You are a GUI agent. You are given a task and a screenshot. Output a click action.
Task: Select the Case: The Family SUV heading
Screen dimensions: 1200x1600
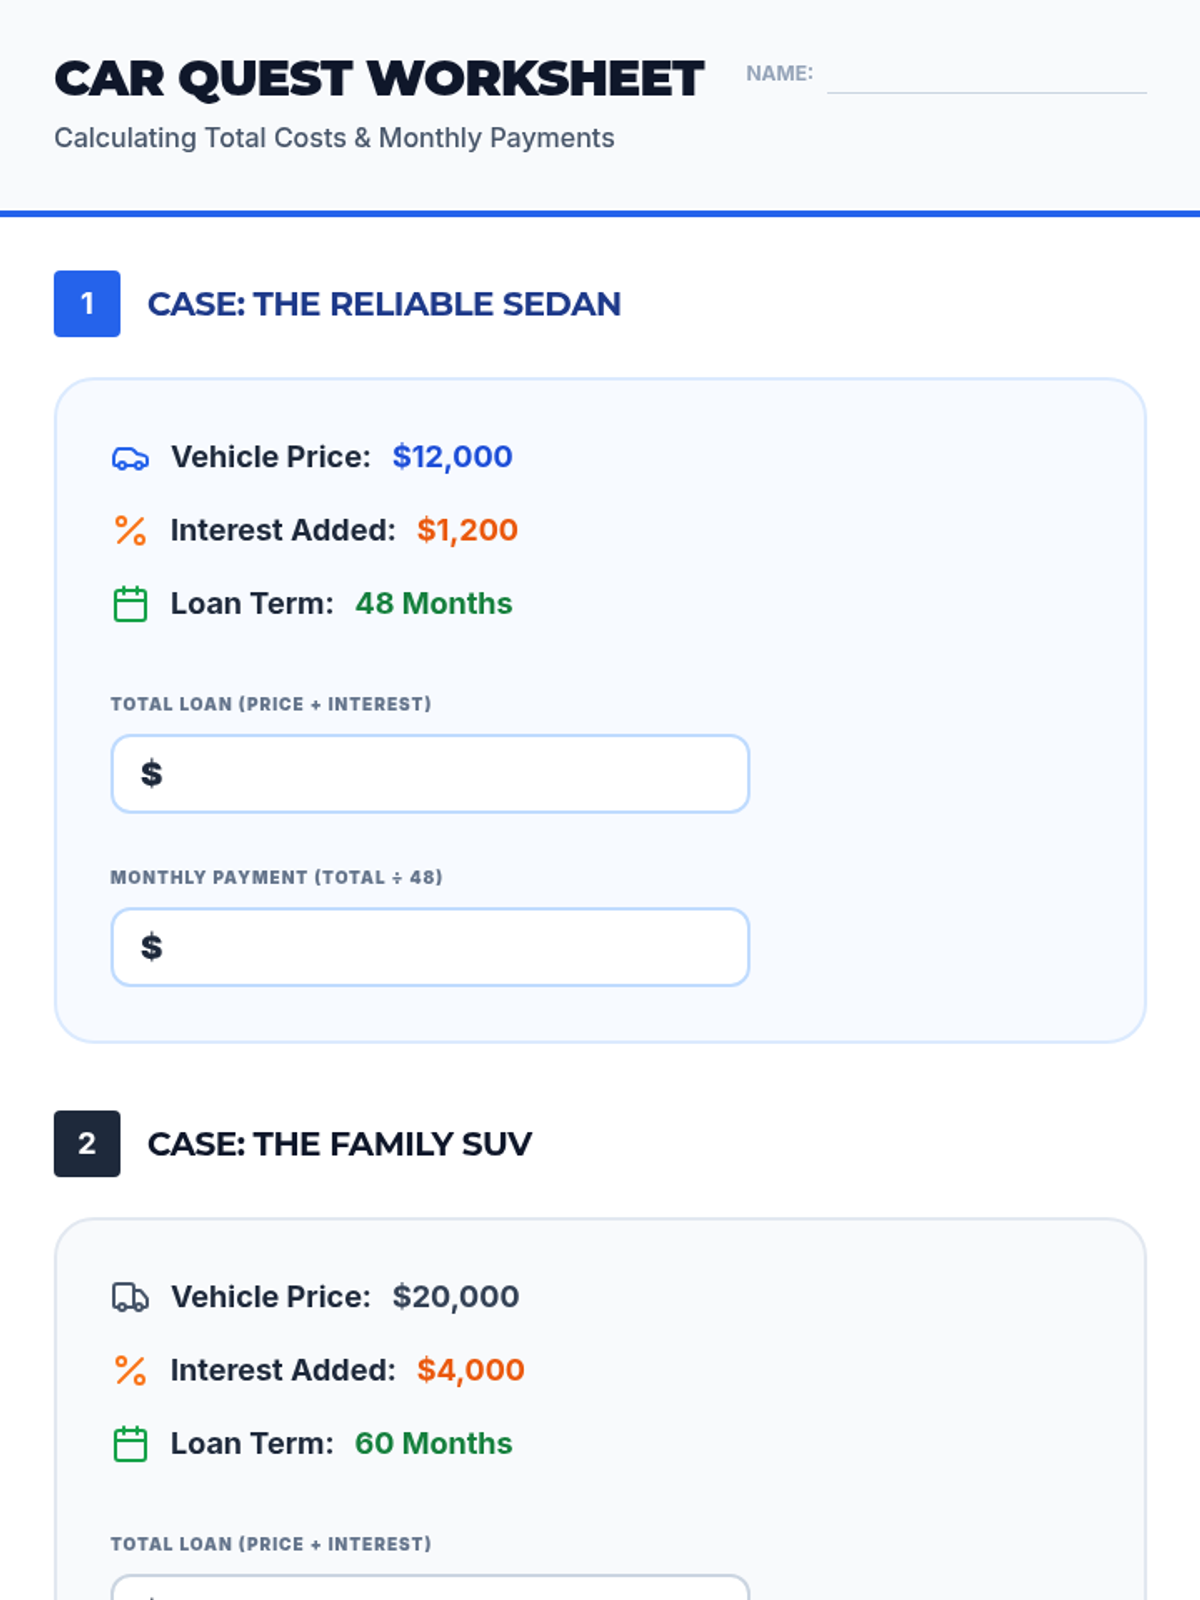coord(340,1144)
